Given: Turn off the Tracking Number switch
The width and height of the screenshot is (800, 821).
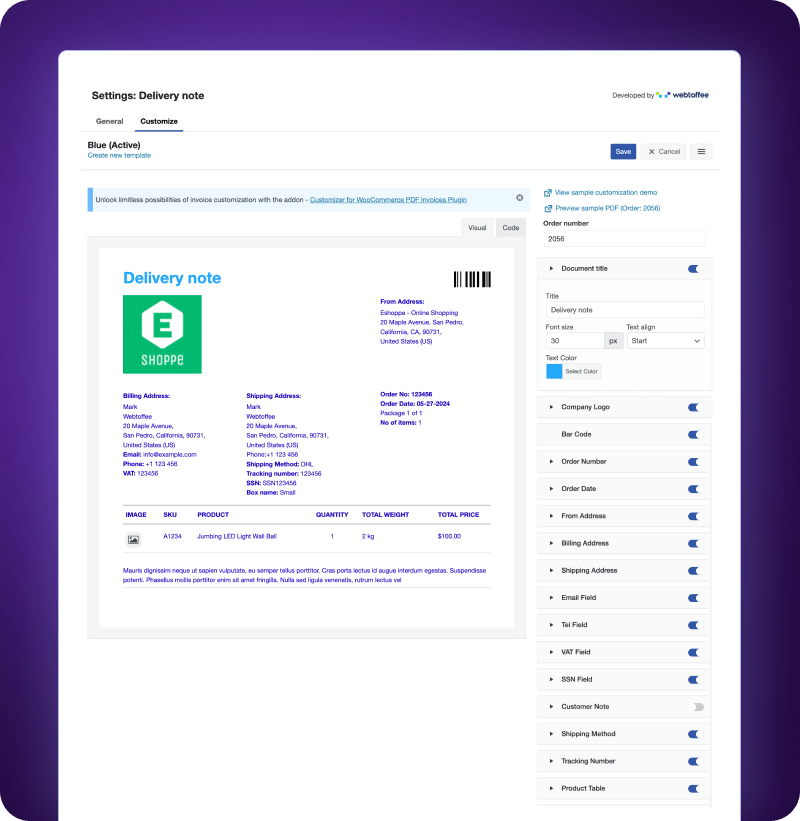Looking at the screenshot, I should coord(694,761).
